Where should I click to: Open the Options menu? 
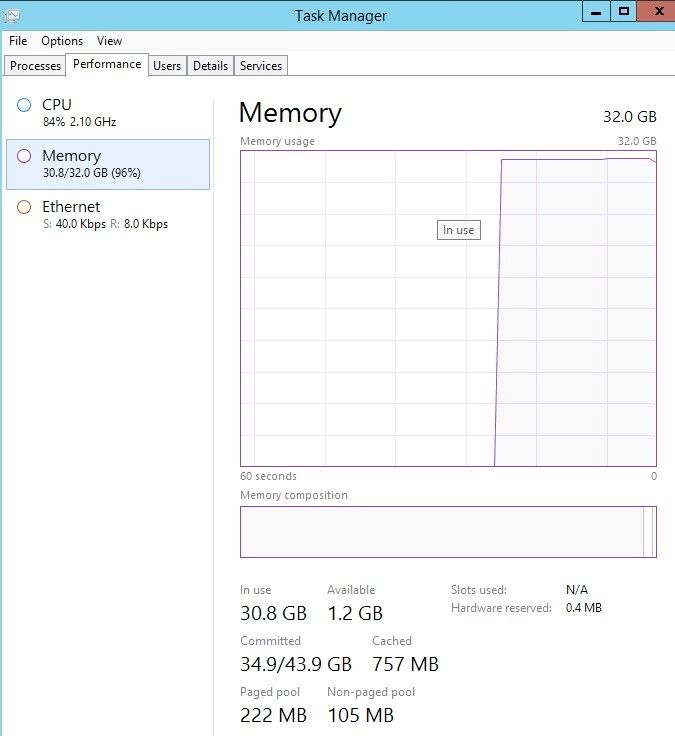tap(62, 41)
